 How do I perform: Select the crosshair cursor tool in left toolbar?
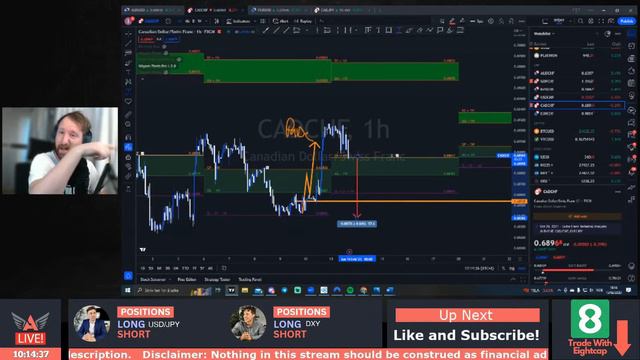pyautogui.click(x=129, y=33)
